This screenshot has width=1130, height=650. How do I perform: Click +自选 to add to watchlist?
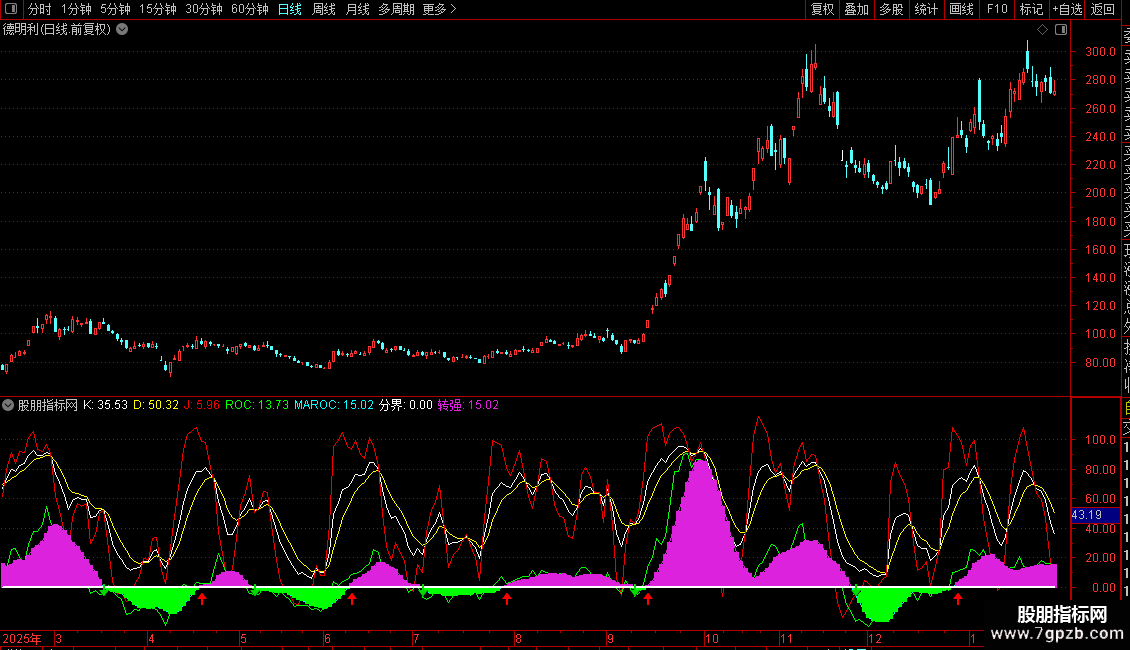pos(1067,9)
